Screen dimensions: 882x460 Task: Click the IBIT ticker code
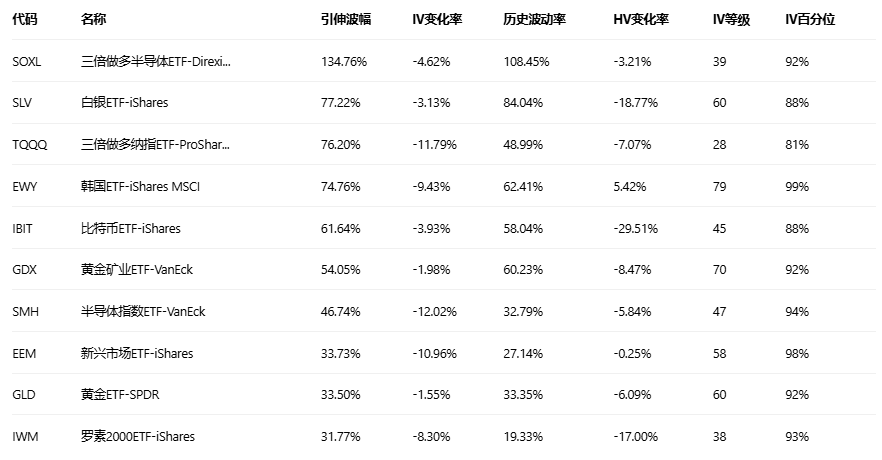(x=23, y=228)
